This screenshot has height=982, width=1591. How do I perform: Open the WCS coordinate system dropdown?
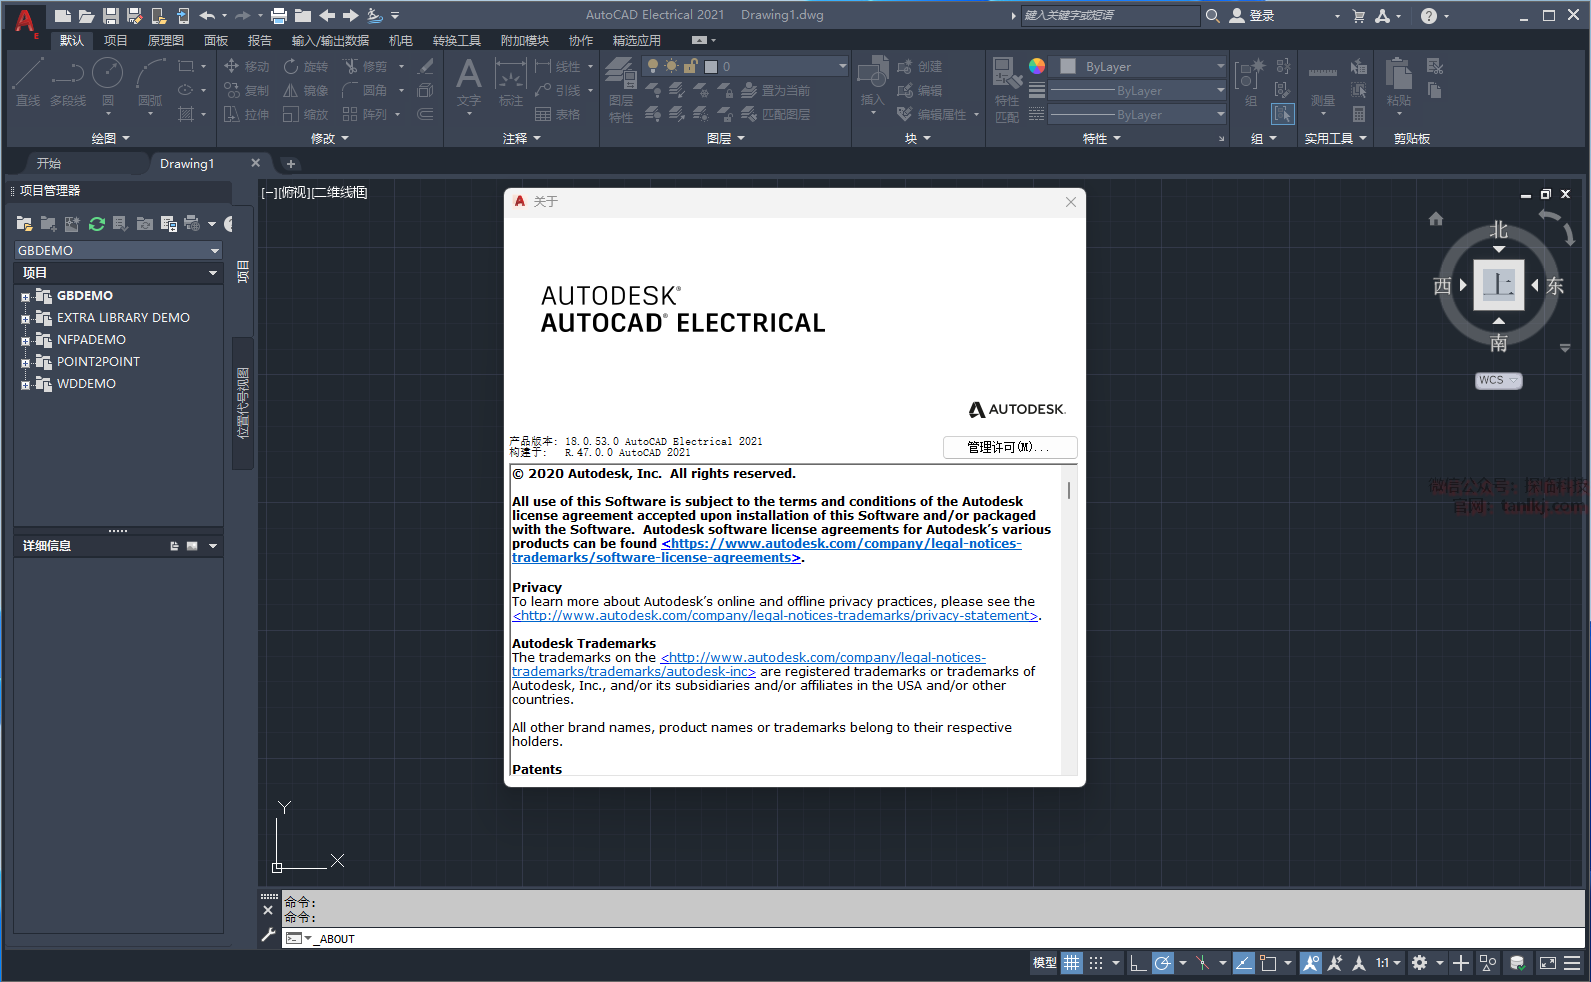click(x=1498, y=381)
